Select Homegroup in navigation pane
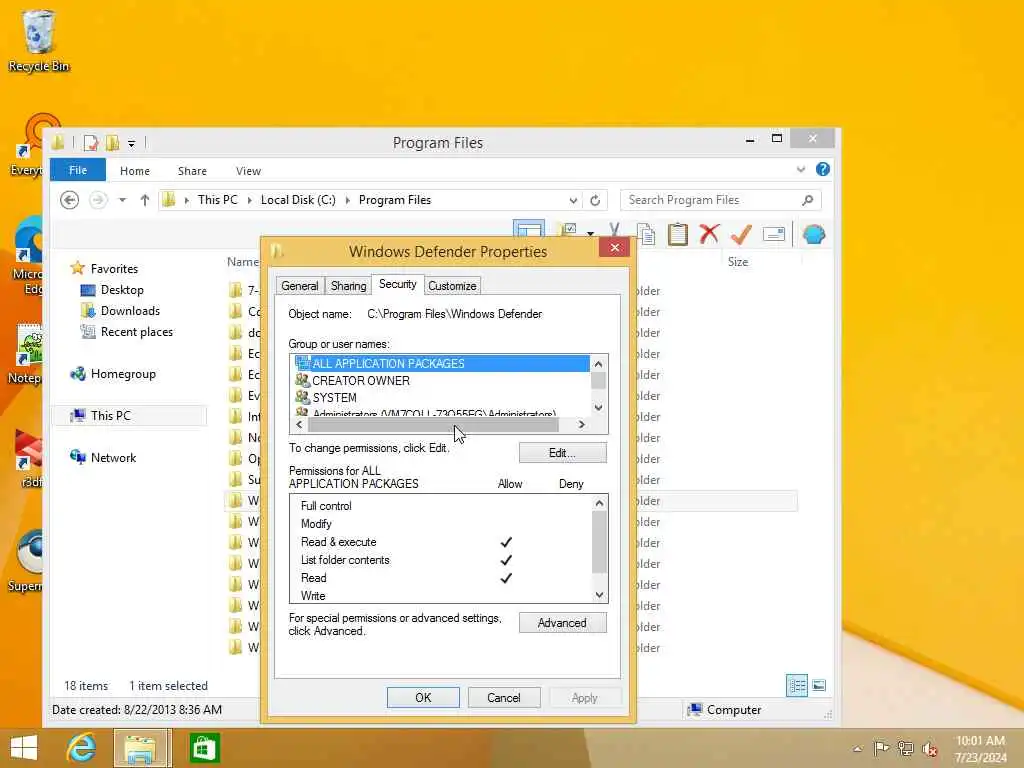The image size is (1024, 768). tap(123, 374)
